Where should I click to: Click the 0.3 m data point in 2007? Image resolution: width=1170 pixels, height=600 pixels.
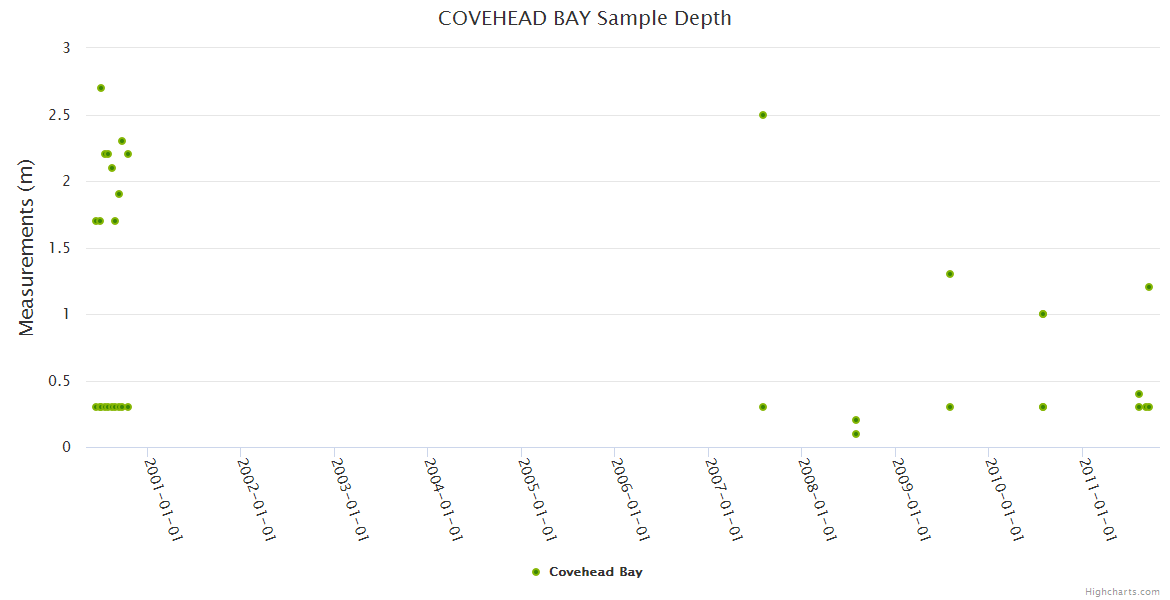[763, 407]
